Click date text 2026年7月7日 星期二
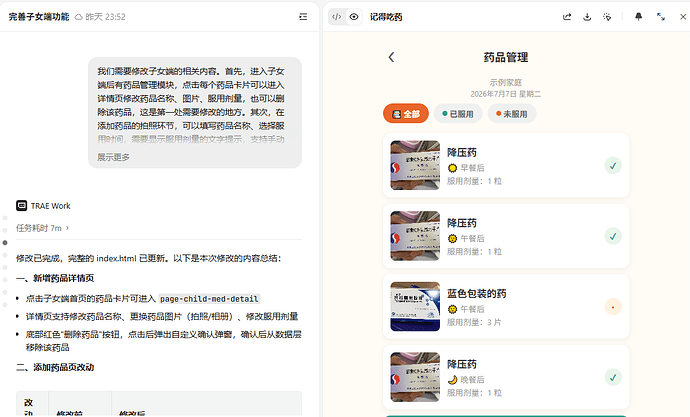Viewport: 690px width, 417px height. point(506,94)
